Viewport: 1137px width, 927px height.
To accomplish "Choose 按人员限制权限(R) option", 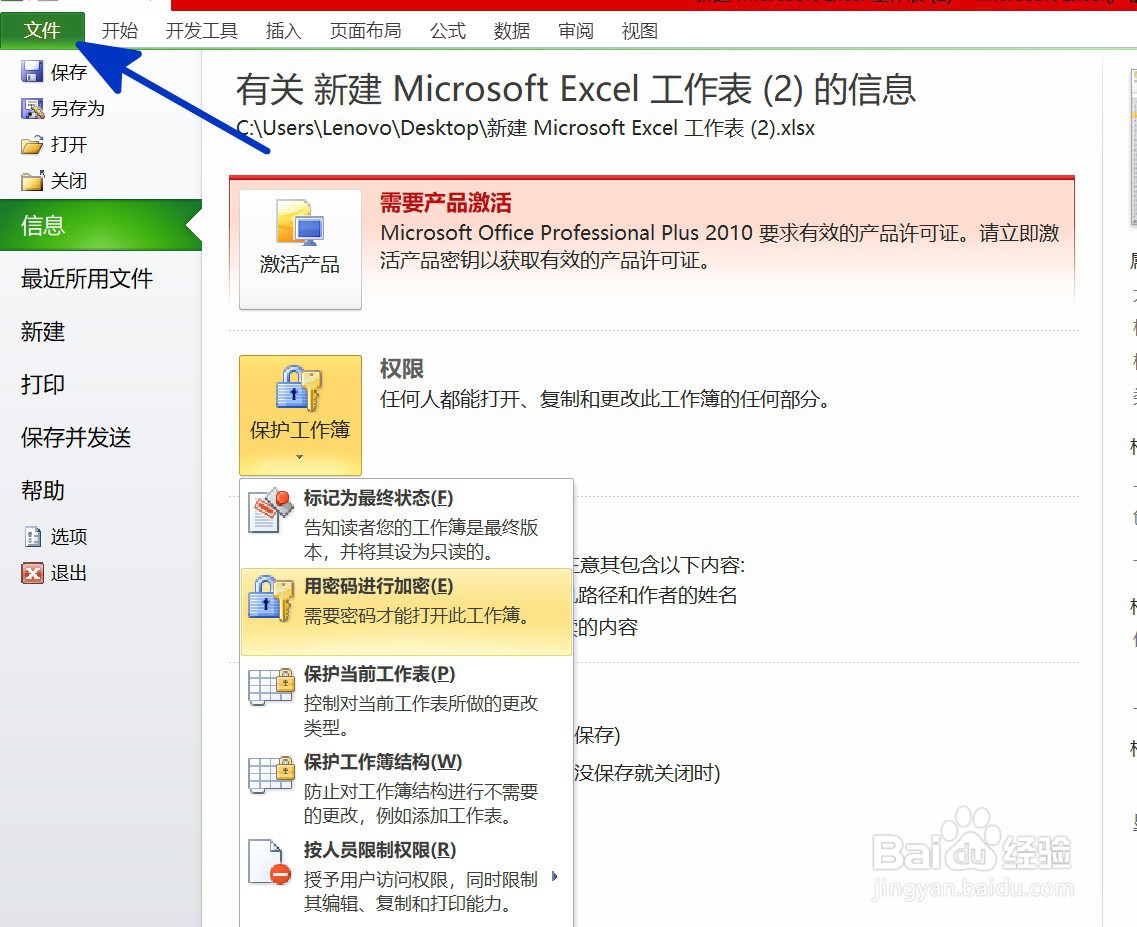I will pyautogui.click(x=406, y=876).
